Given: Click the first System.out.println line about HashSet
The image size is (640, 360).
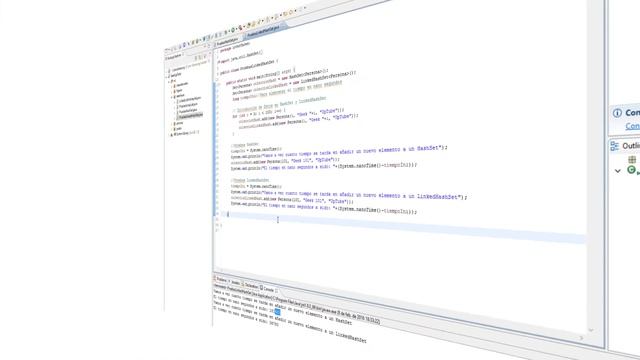Looking at the screenshot, I should [x=339, y=151].
